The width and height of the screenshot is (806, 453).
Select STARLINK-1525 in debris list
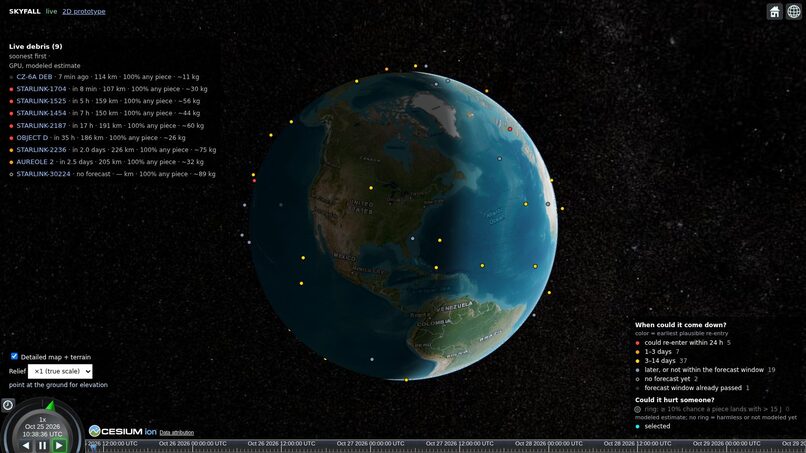pos(41,101)
